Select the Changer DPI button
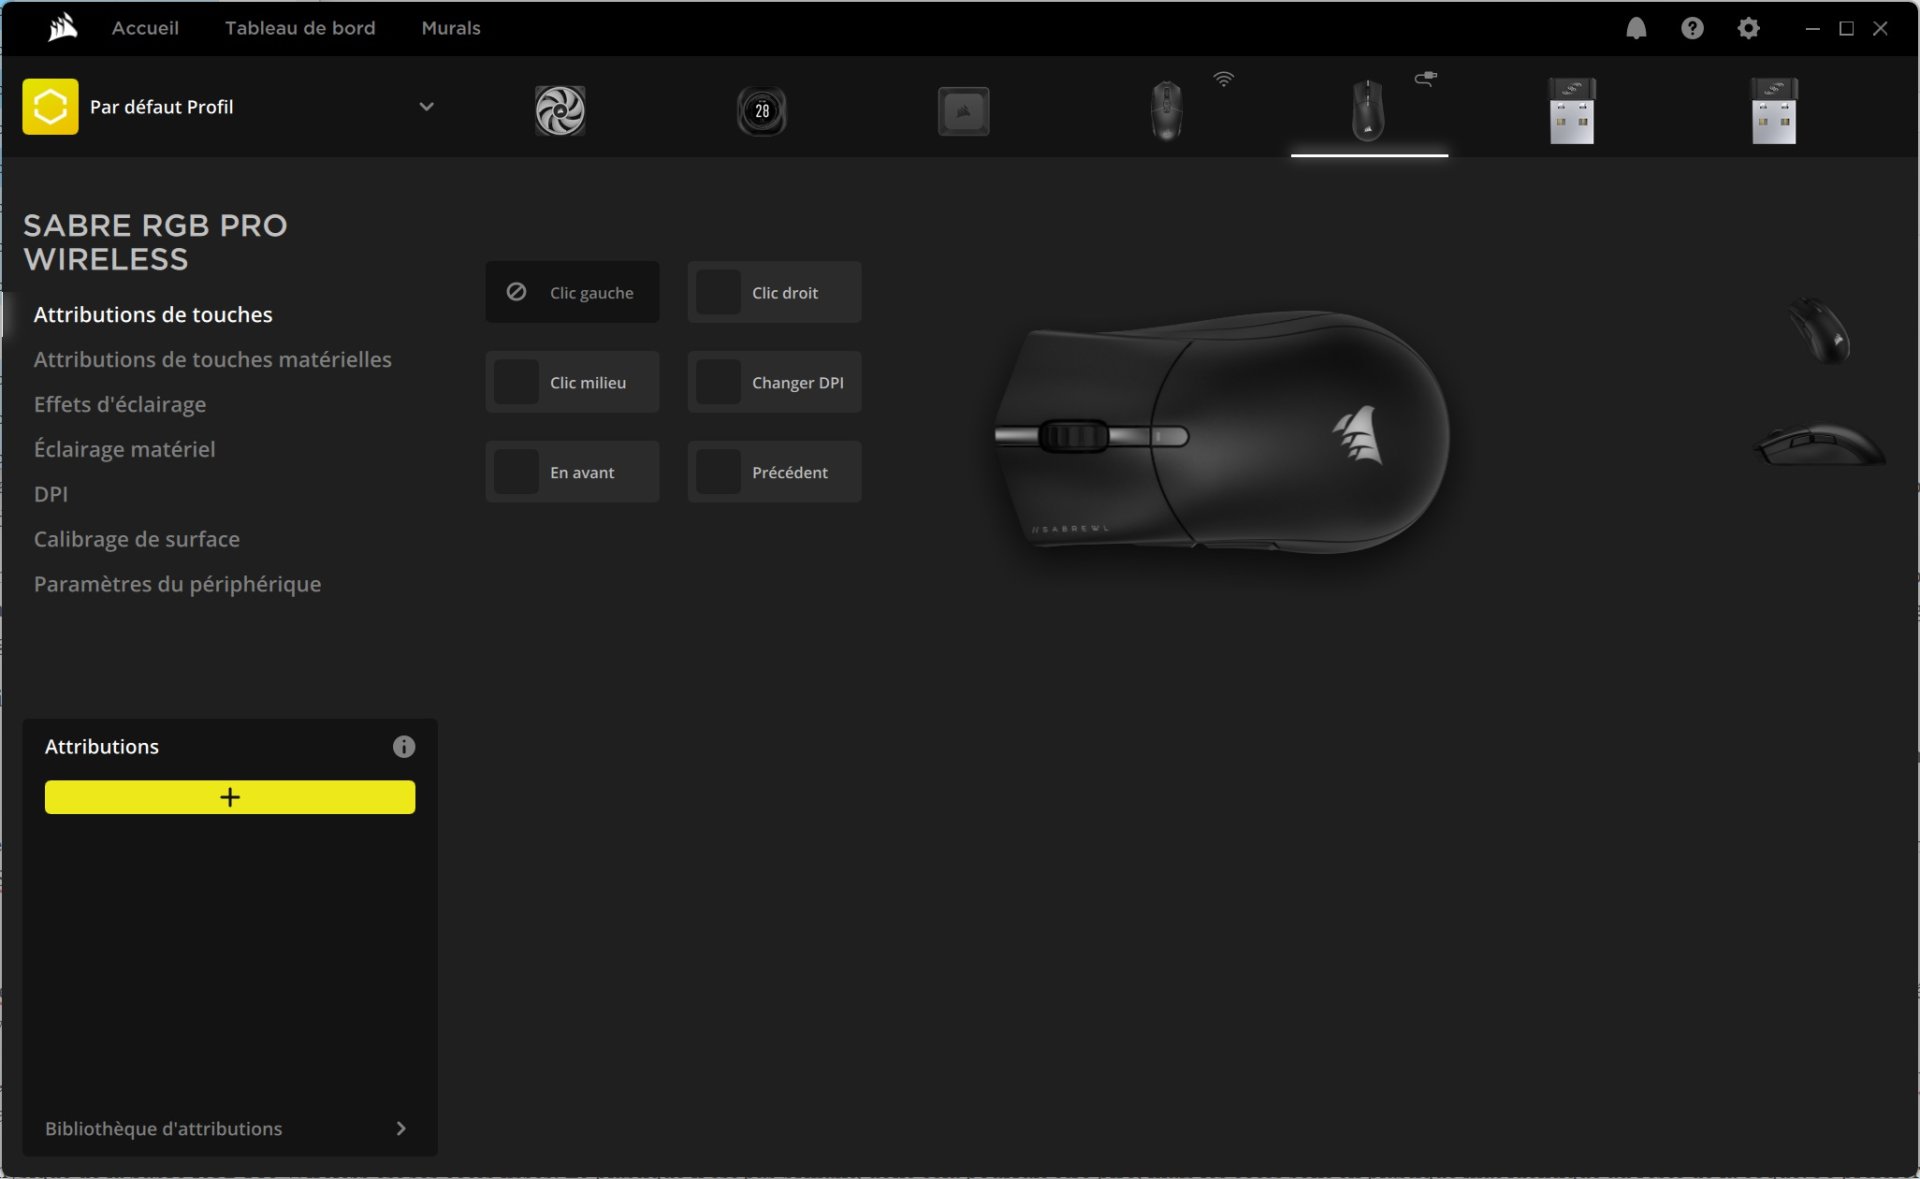Screen dimensions: 1920x1179 (x=774, y=382)
